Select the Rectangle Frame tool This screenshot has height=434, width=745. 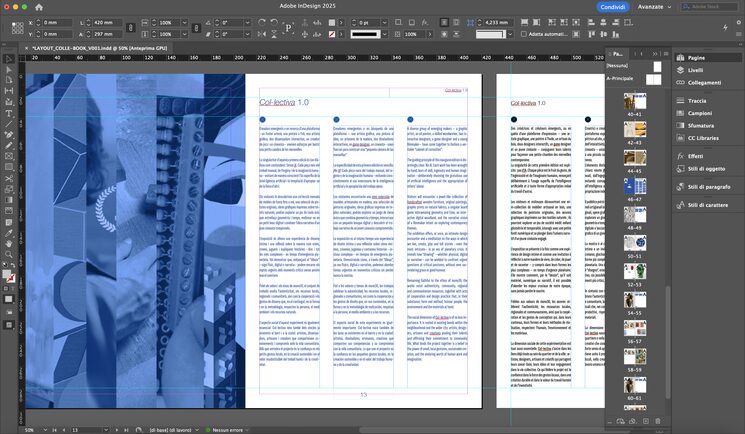9,156
